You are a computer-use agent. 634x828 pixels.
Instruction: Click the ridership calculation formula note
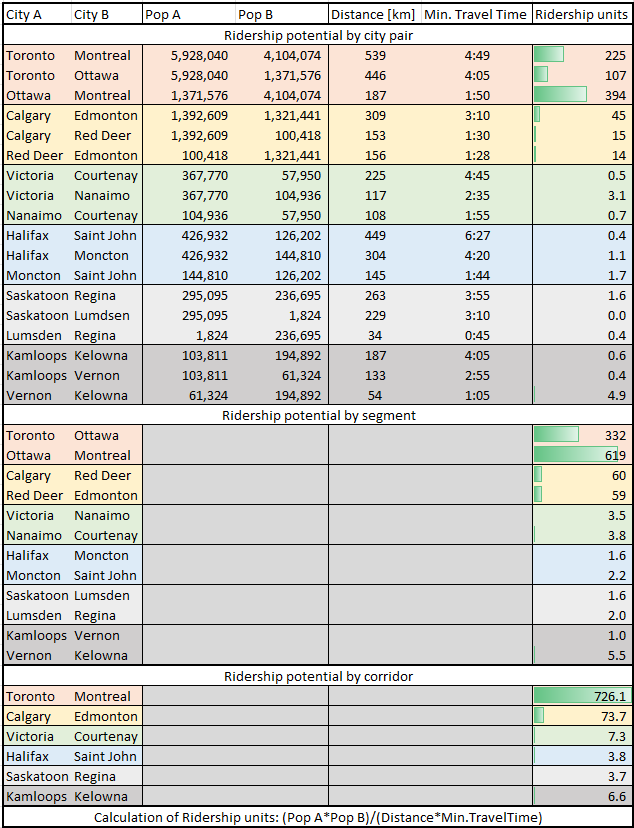317,817
